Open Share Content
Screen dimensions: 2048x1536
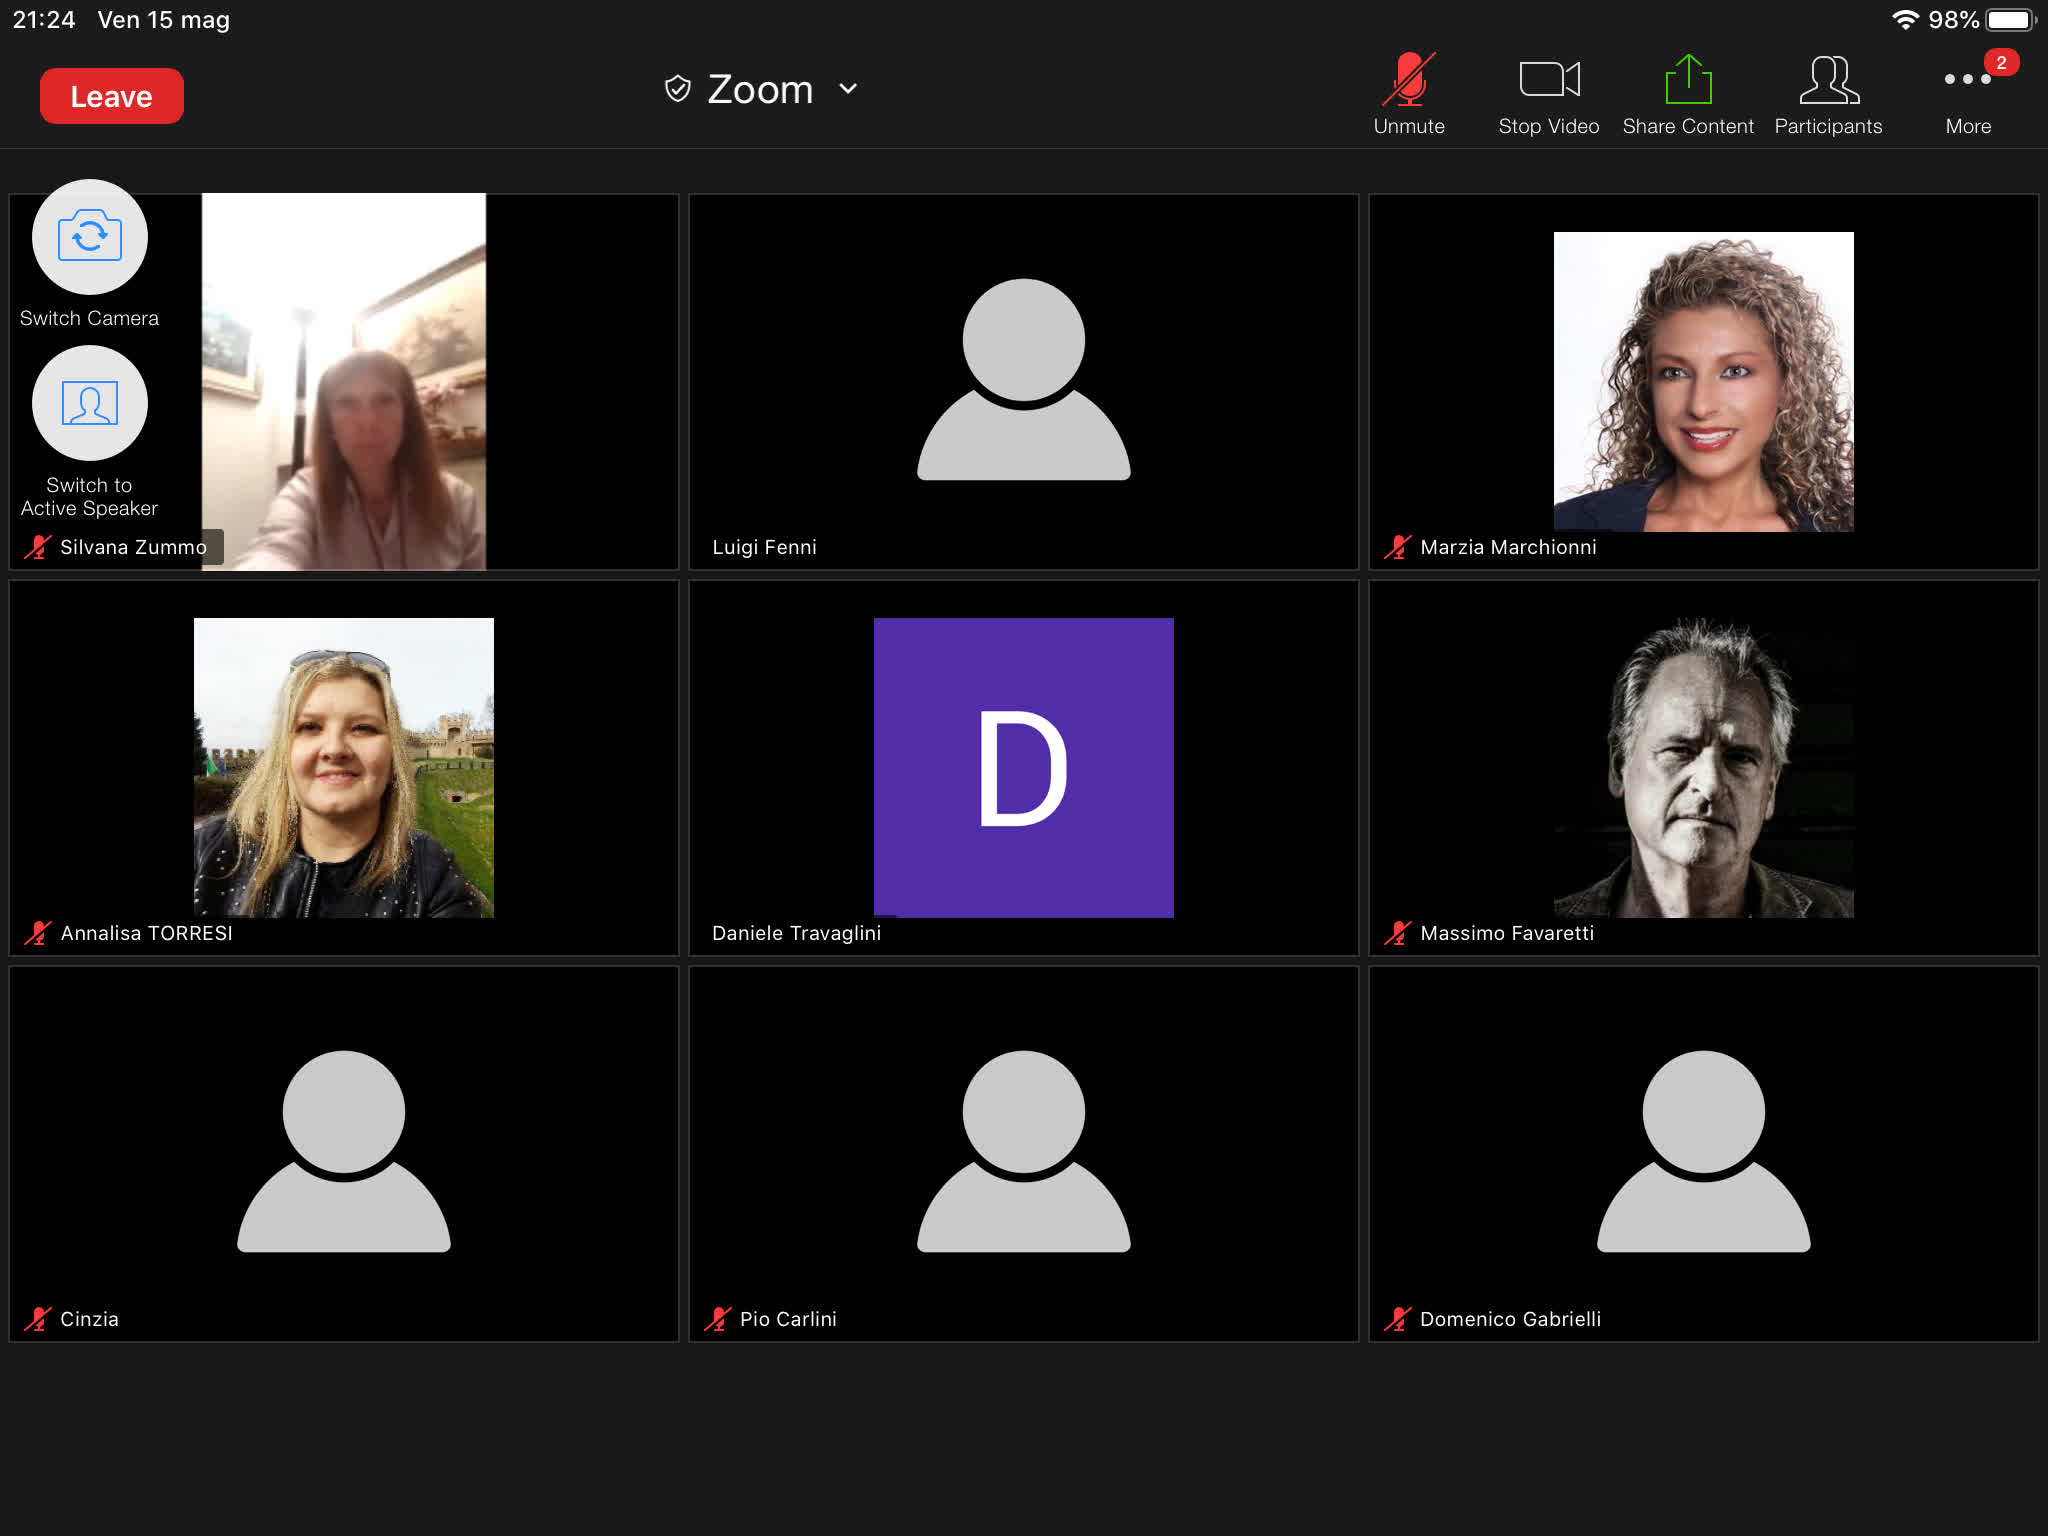pos(1688,95)
